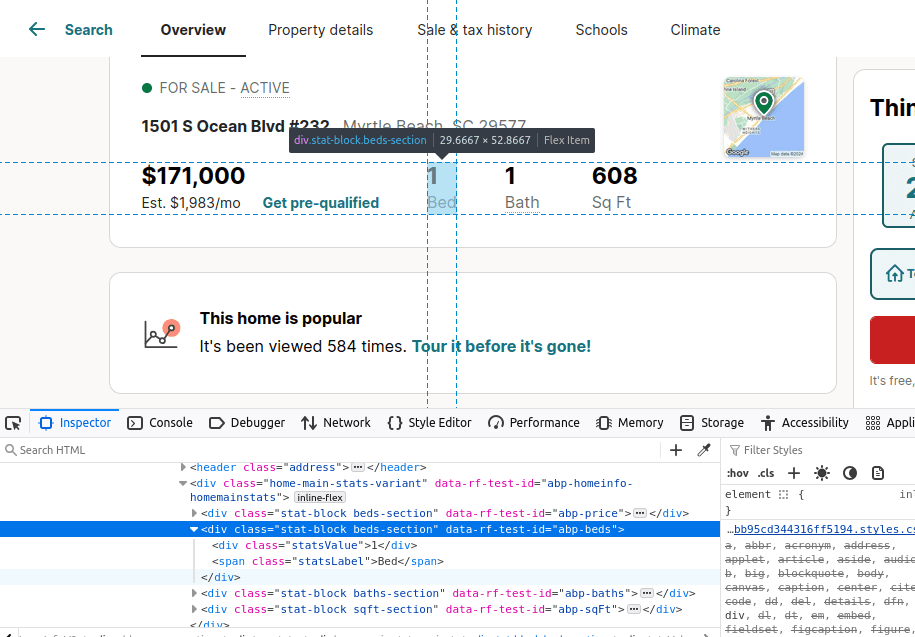The width and height of the screenshot is (915, 637).
Task: Switch to the Memory tab
Action: click(630, 423)
